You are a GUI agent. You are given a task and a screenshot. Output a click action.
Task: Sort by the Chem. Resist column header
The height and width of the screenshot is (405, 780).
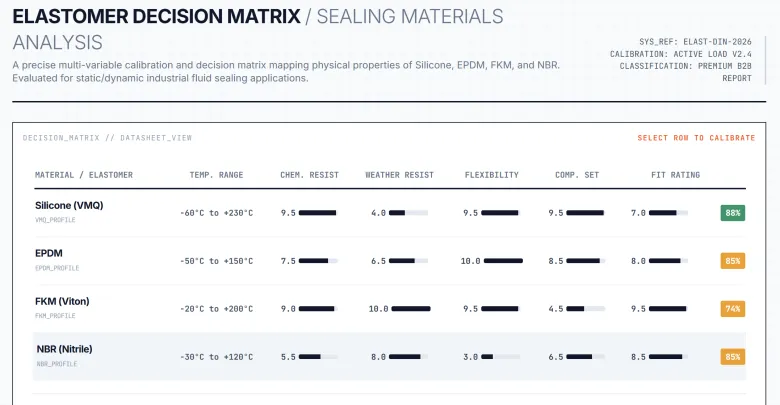coord(309,175)
